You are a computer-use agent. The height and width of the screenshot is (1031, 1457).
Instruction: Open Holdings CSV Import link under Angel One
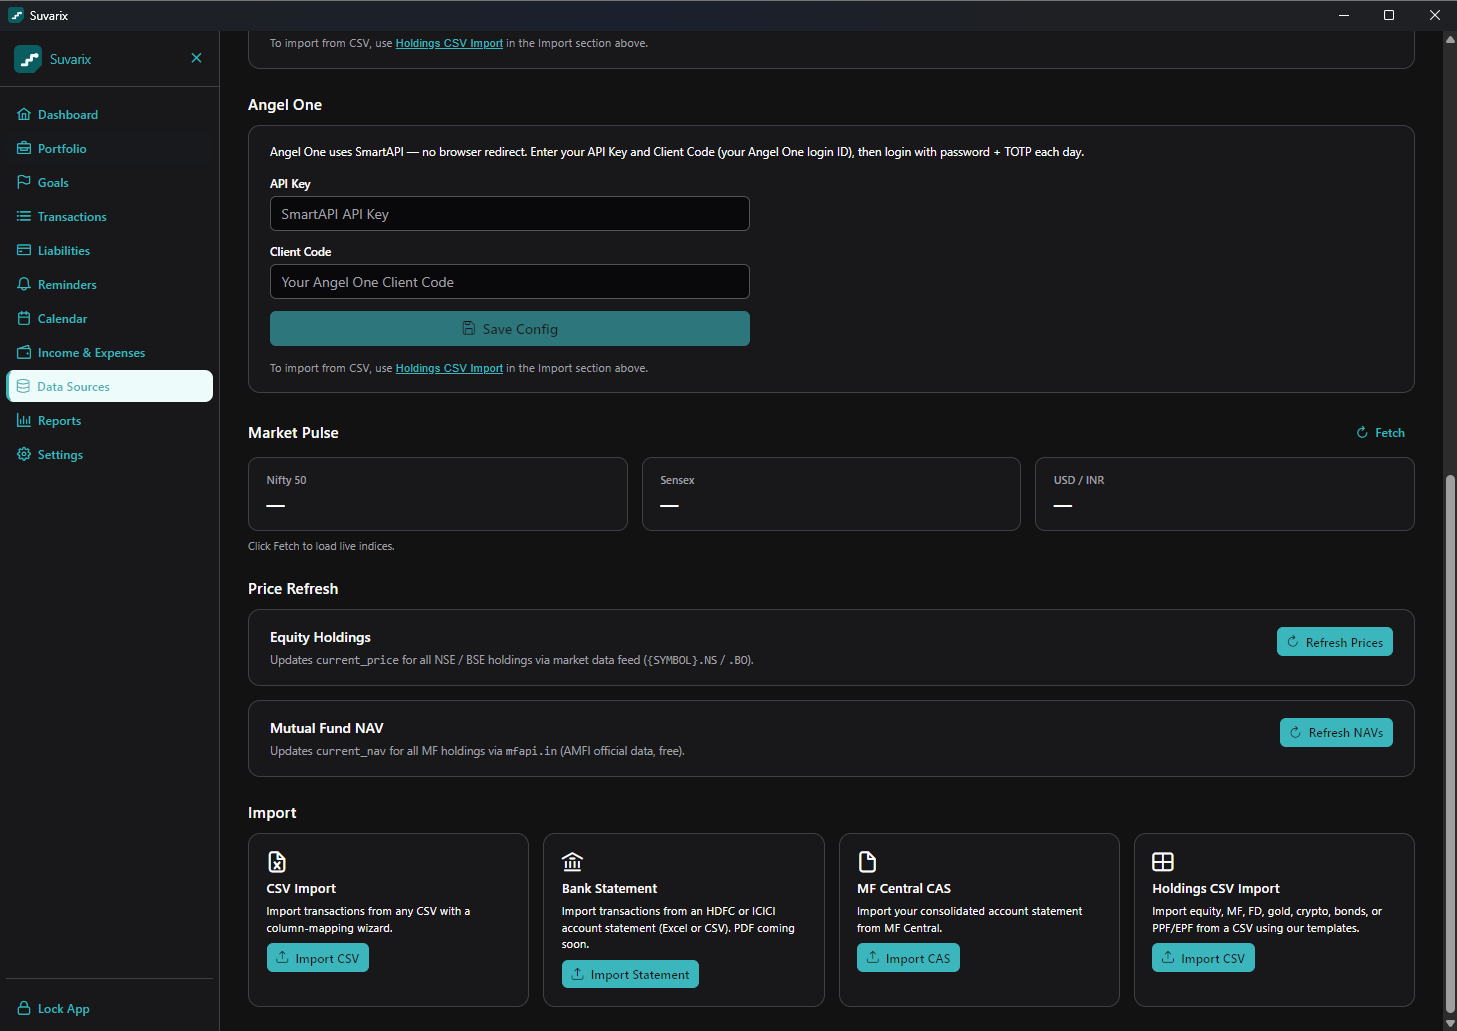pyautogui.click(x=449, y=368)
